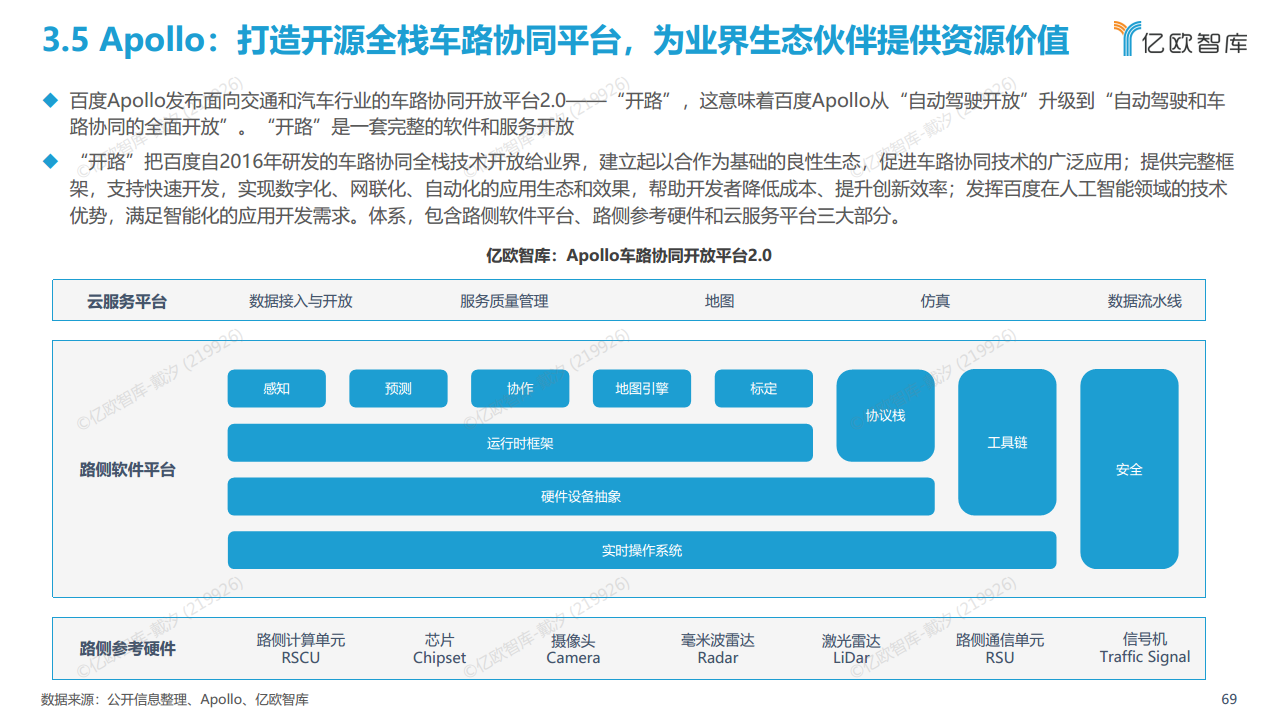
Task: Click second bullet paragraph starting “开路”把百度
Action: 651,189
